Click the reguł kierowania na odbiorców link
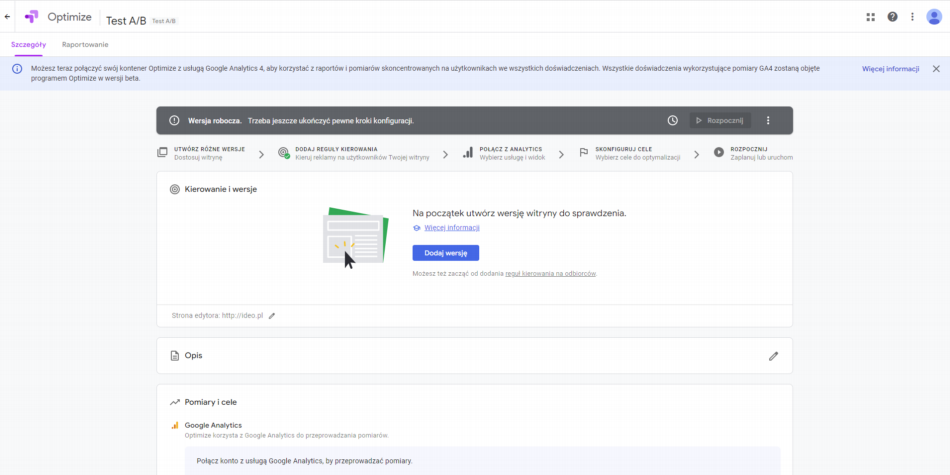Viewport: 950px width, 475px height. tap(550, 273)
